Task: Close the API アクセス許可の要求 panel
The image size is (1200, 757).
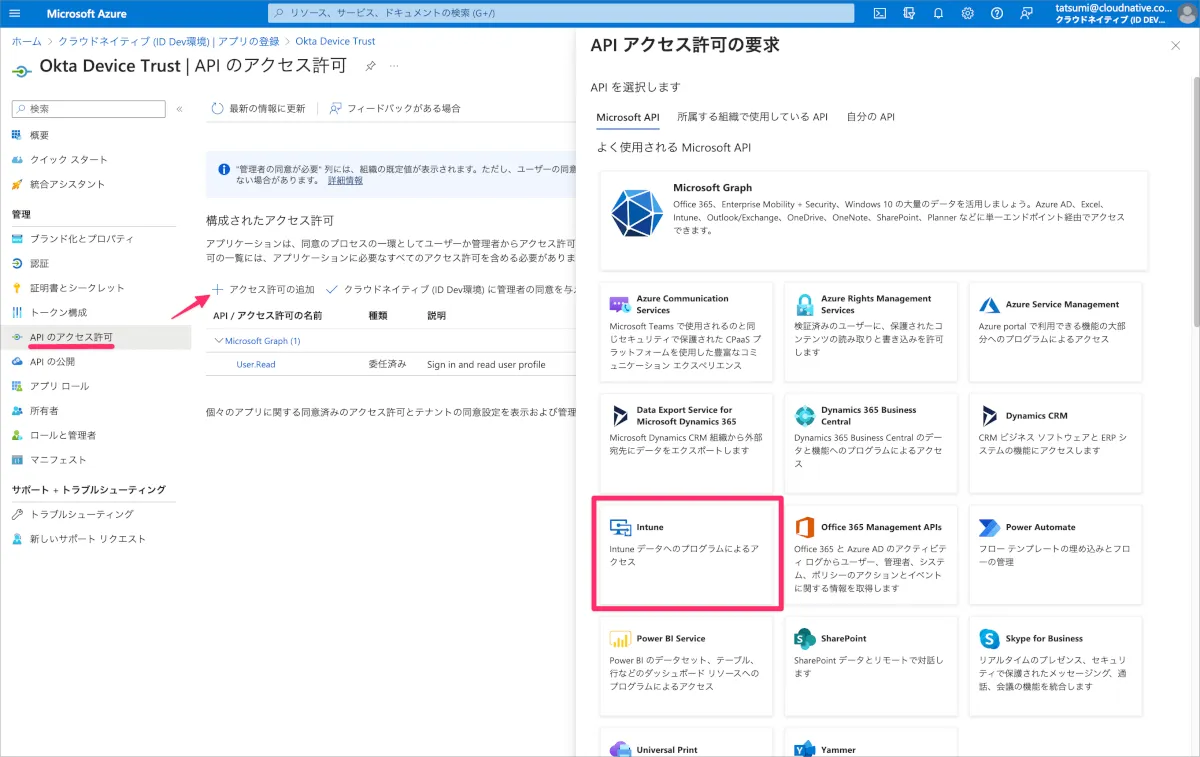Action: point(1175,46)
